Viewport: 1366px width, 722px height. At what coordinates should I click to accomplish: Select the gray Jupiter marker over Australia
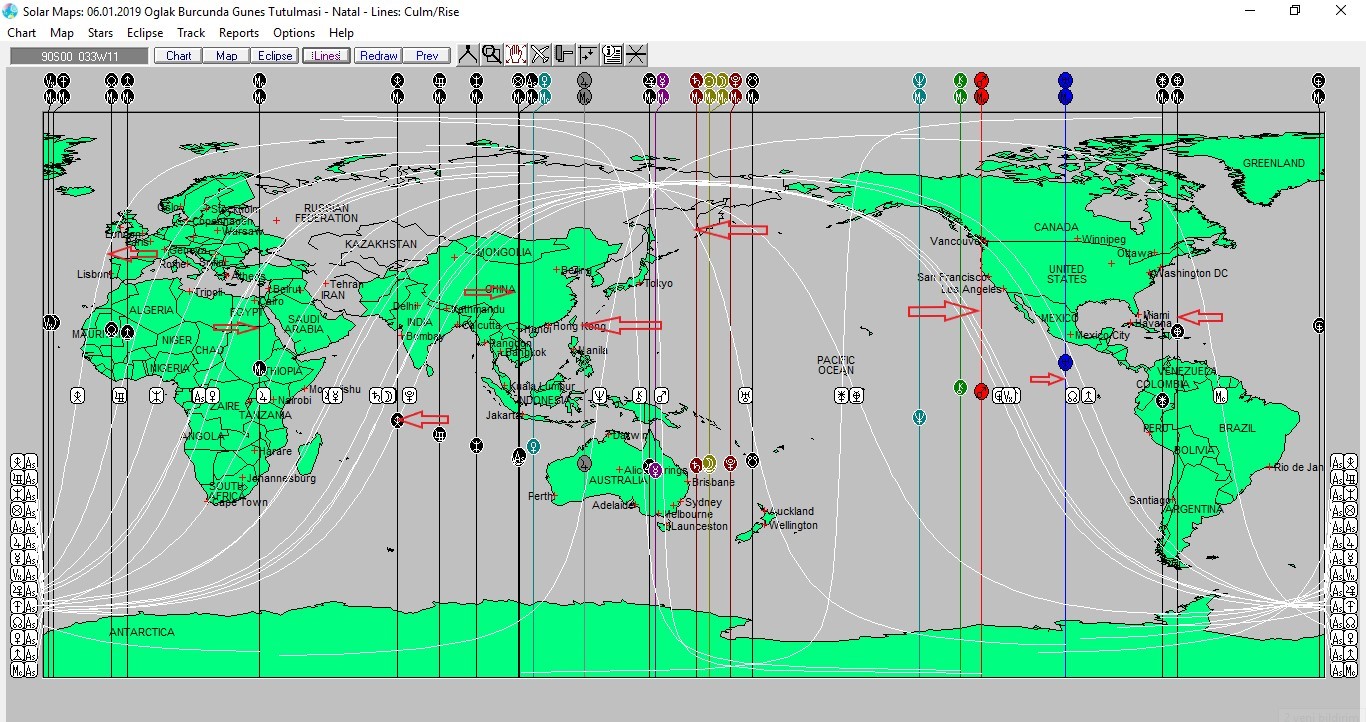(584, 463)
